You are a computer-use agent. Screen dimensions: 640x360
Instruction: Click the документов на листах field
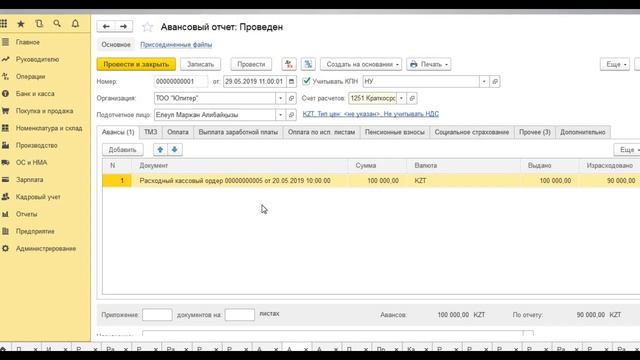240,315
